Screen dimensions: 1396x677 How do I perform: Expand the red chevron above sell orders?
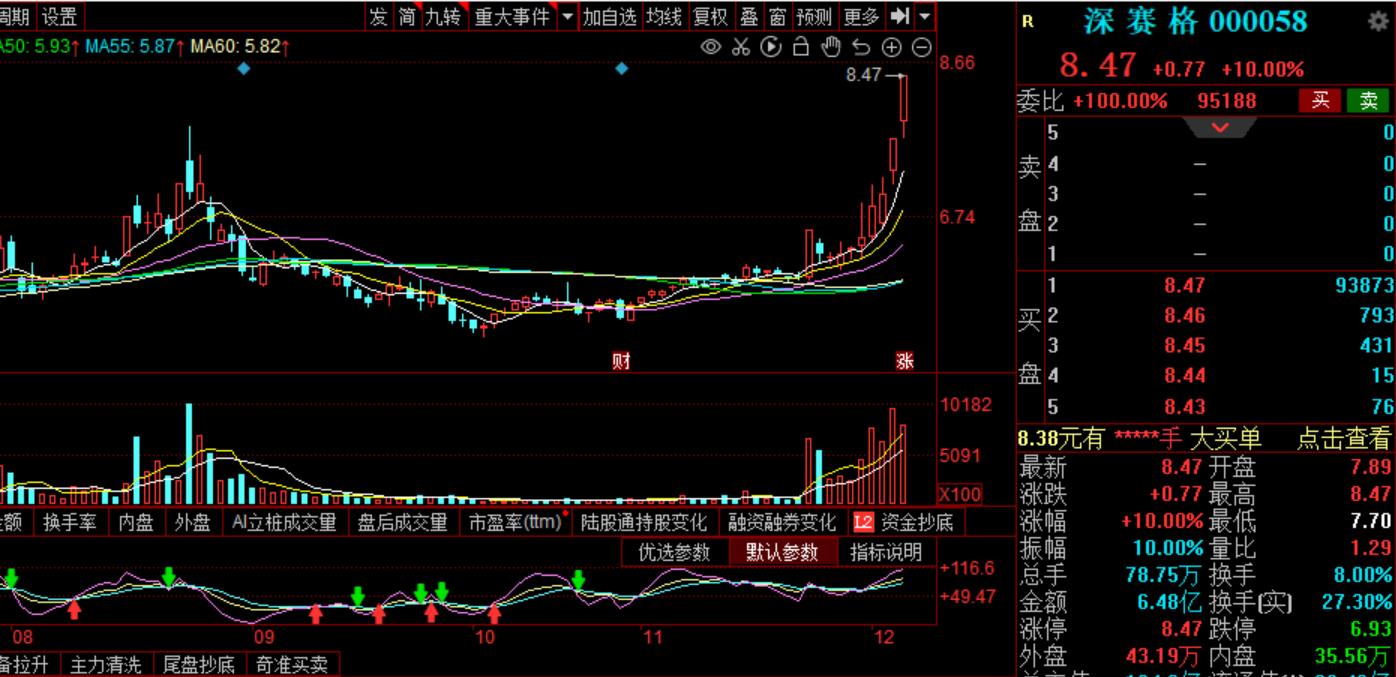[1220, 127]
